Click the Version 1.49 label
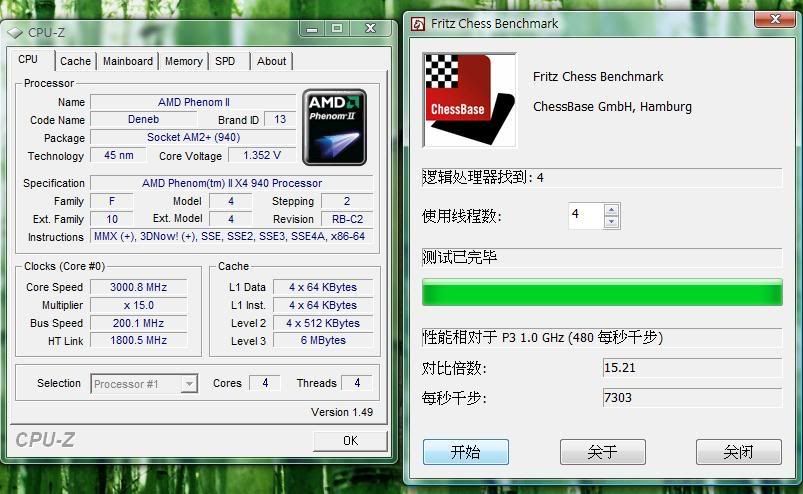 click(342, 412)
